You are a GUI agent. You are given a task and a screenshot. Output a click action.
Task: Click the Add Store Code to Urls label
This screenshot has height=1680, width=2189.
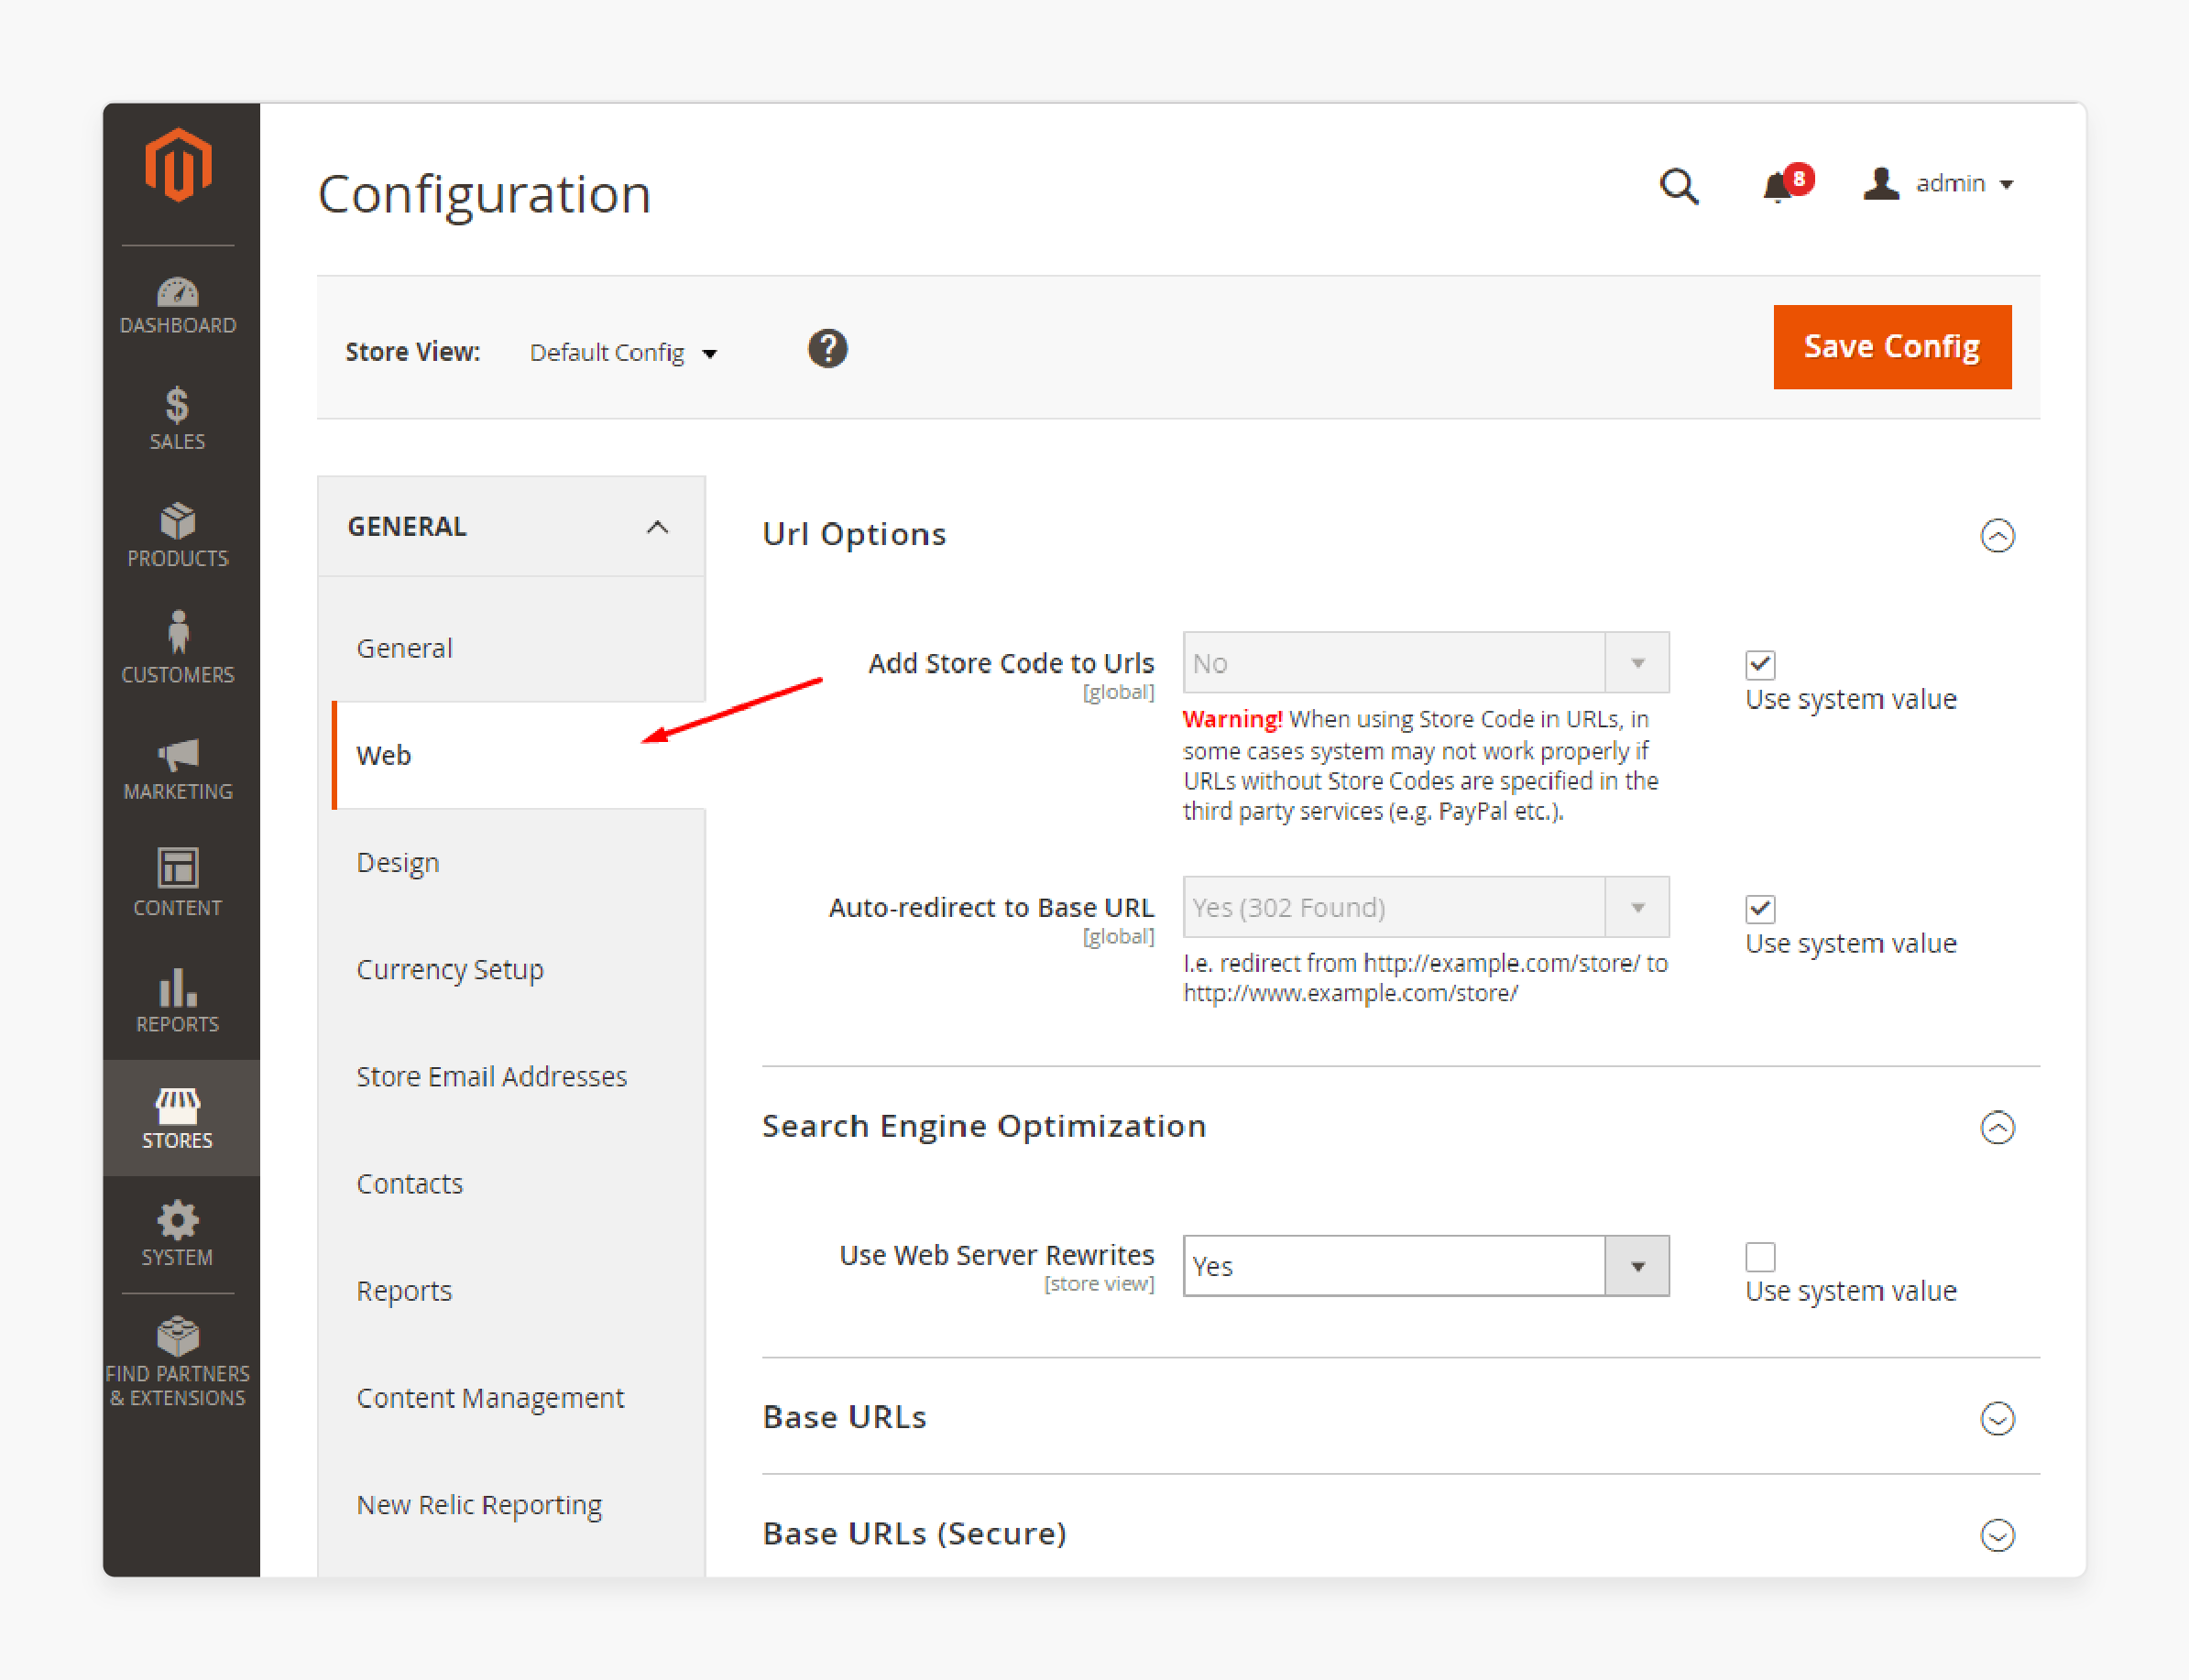point(1011,663)
